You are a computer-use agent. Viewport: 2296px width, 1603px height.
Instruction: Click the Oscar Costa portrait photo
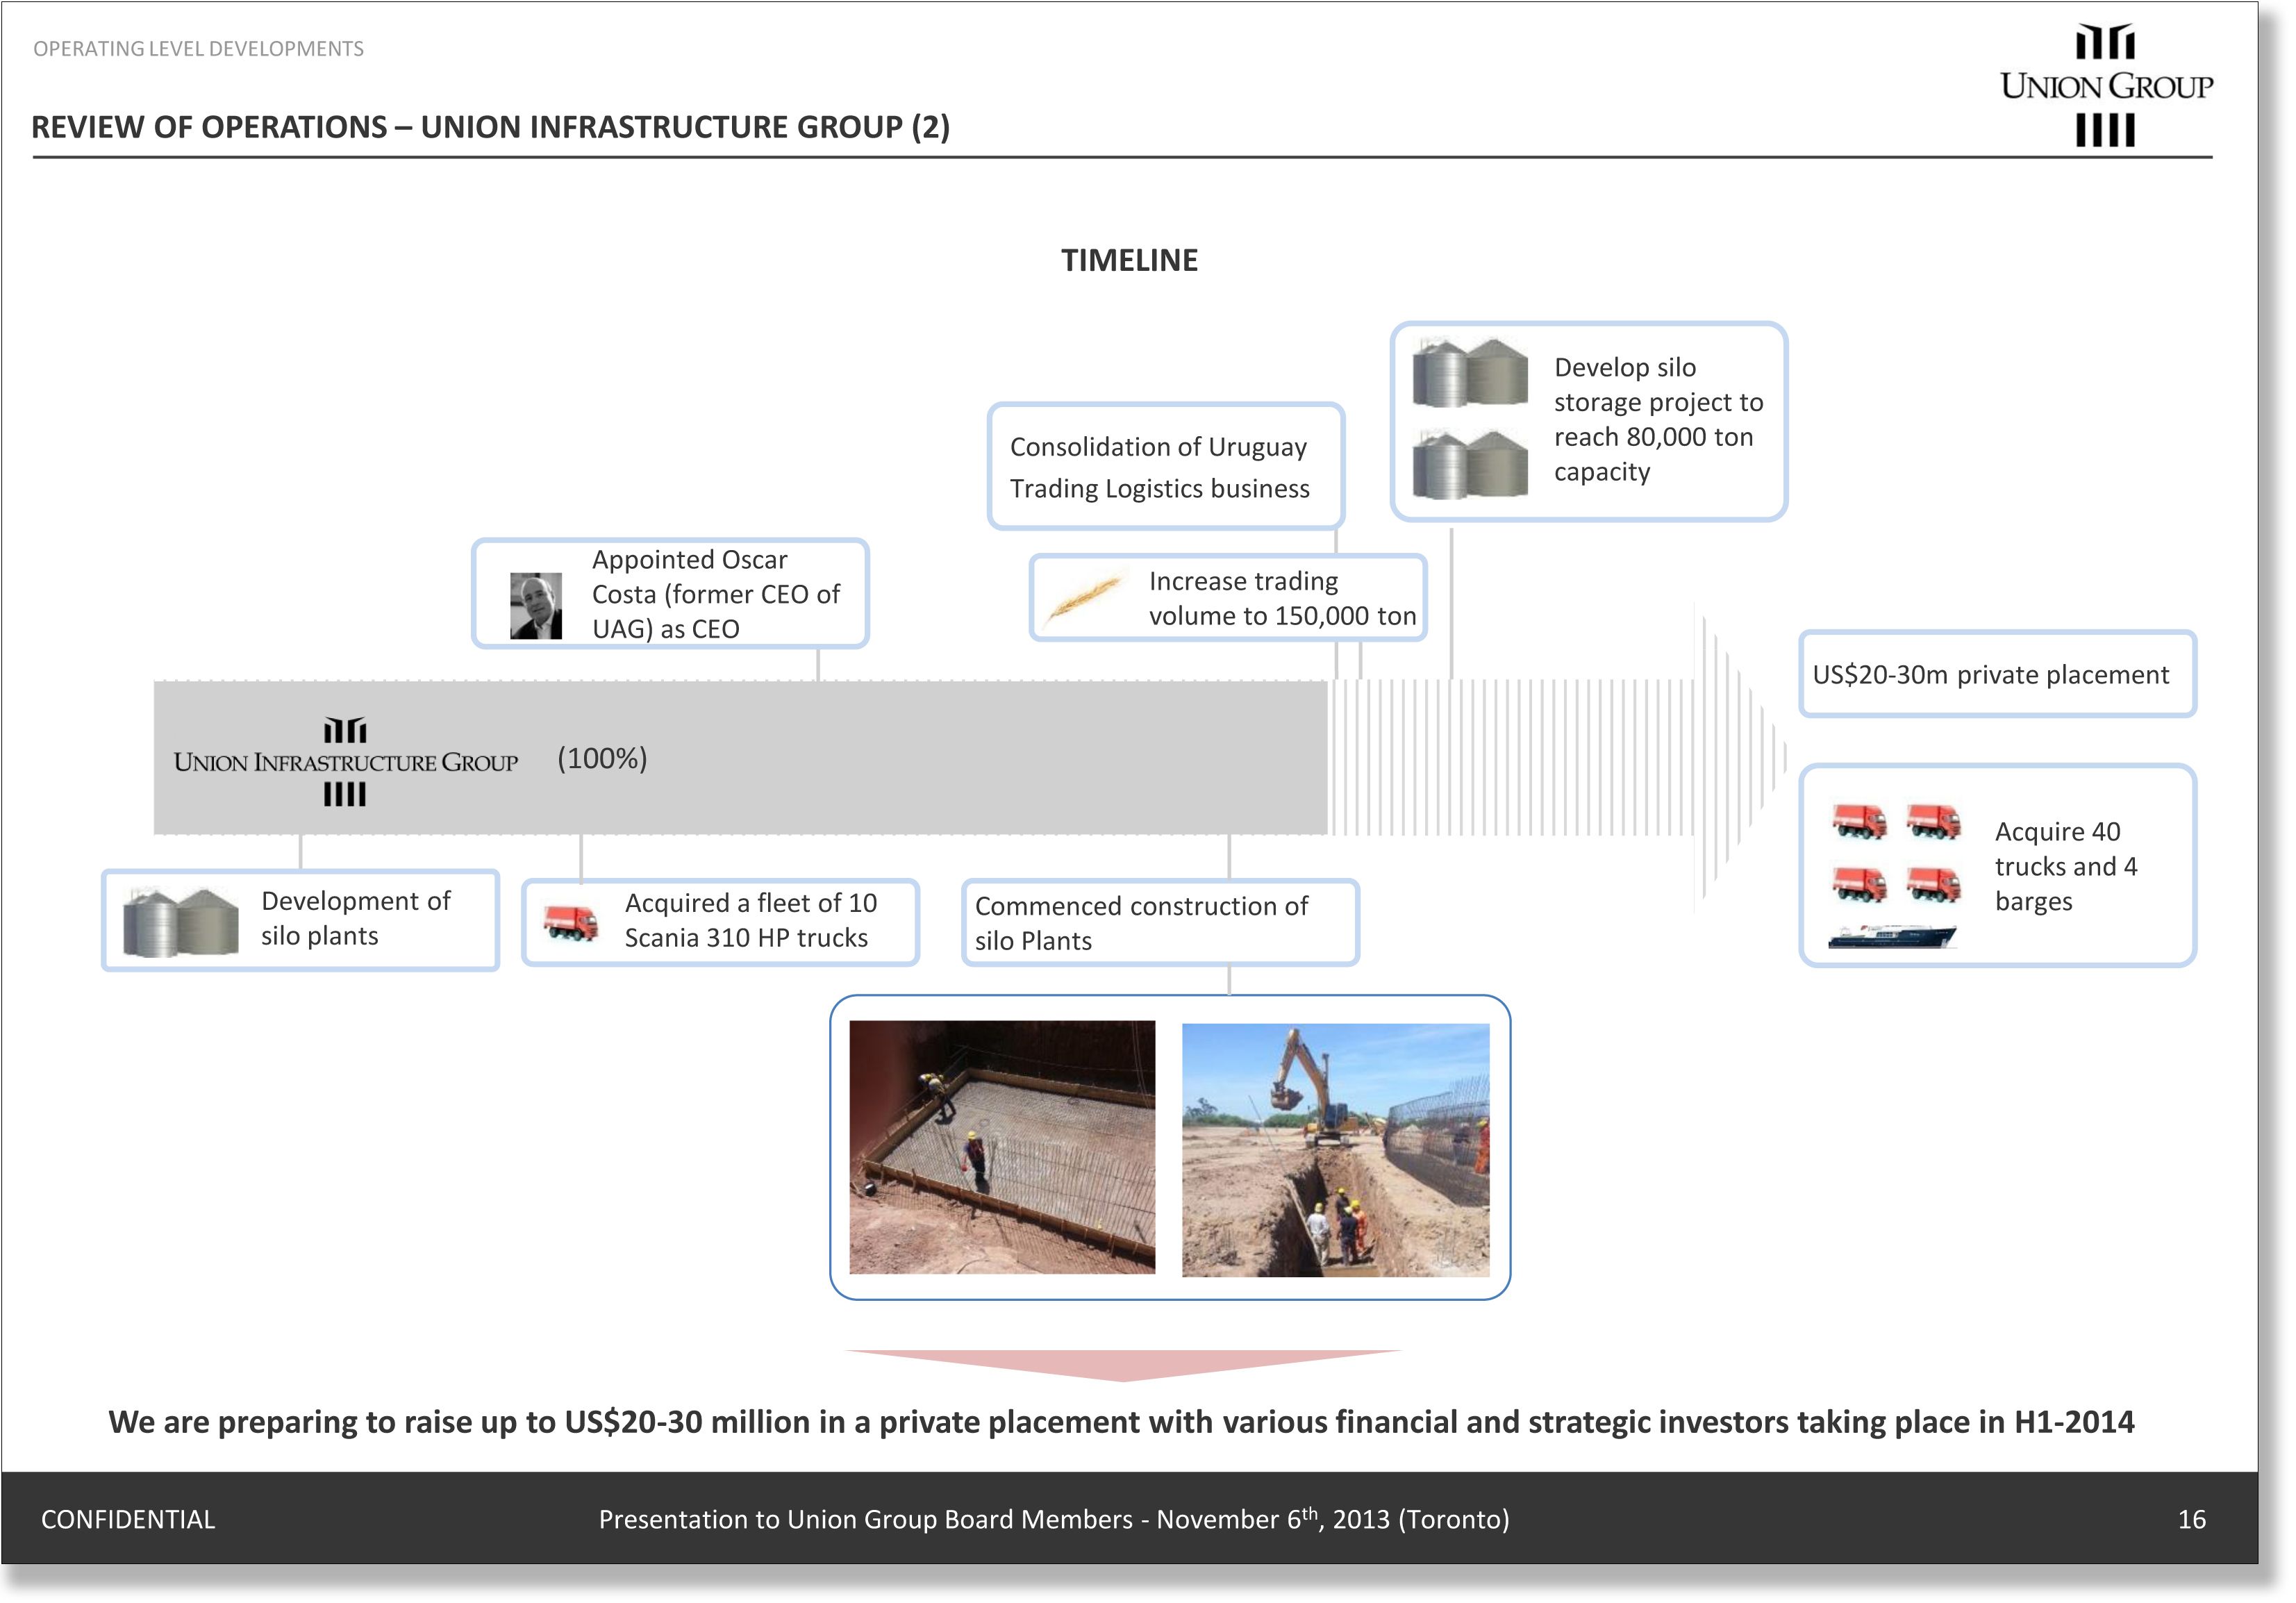click(x=536, y=606)
